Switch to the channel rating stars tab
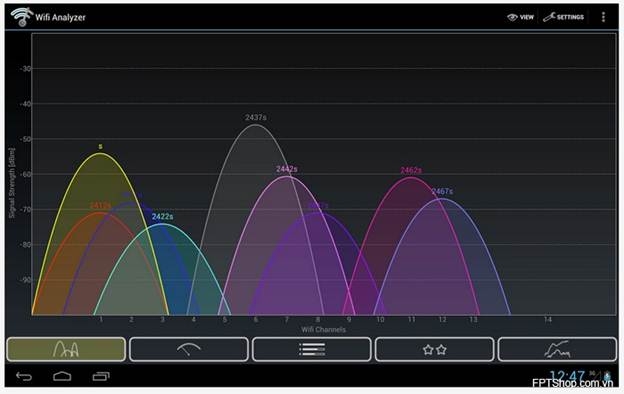Screen dimensions: 624x394 pyautogui.click(x=435, y=349)
